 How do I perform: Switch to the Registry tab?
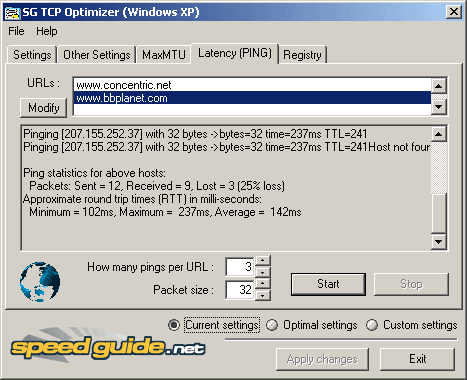(302, 55)
